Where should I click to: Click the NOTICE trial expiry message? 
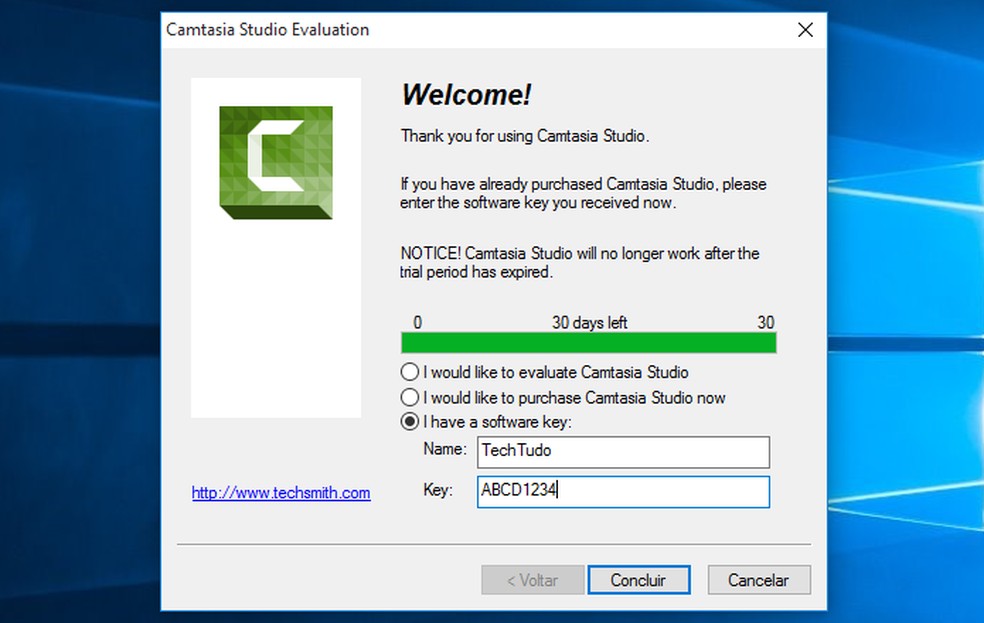[580, 262]
